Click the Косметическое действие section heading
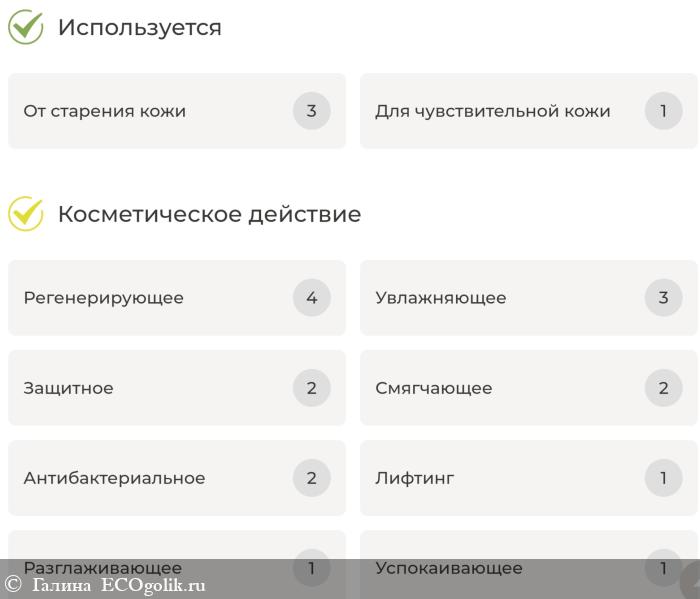 coord(209,214)
